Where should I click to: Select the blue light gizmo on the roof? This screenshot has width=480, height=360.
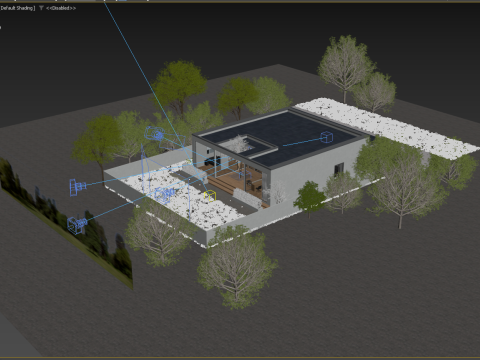pyautogui.click(x=327, y=137)
